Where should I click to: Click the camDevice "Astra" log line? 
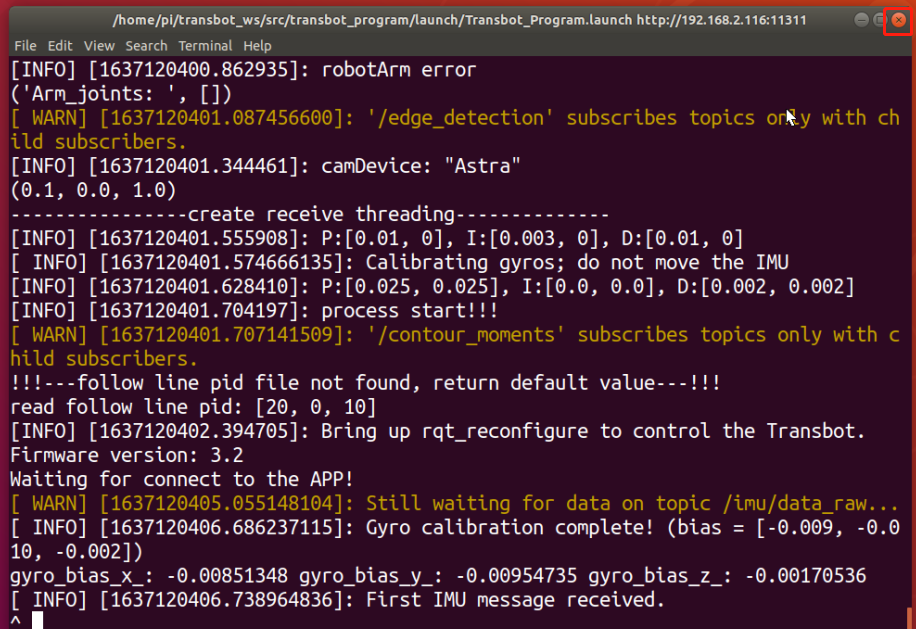coord(265,166)
